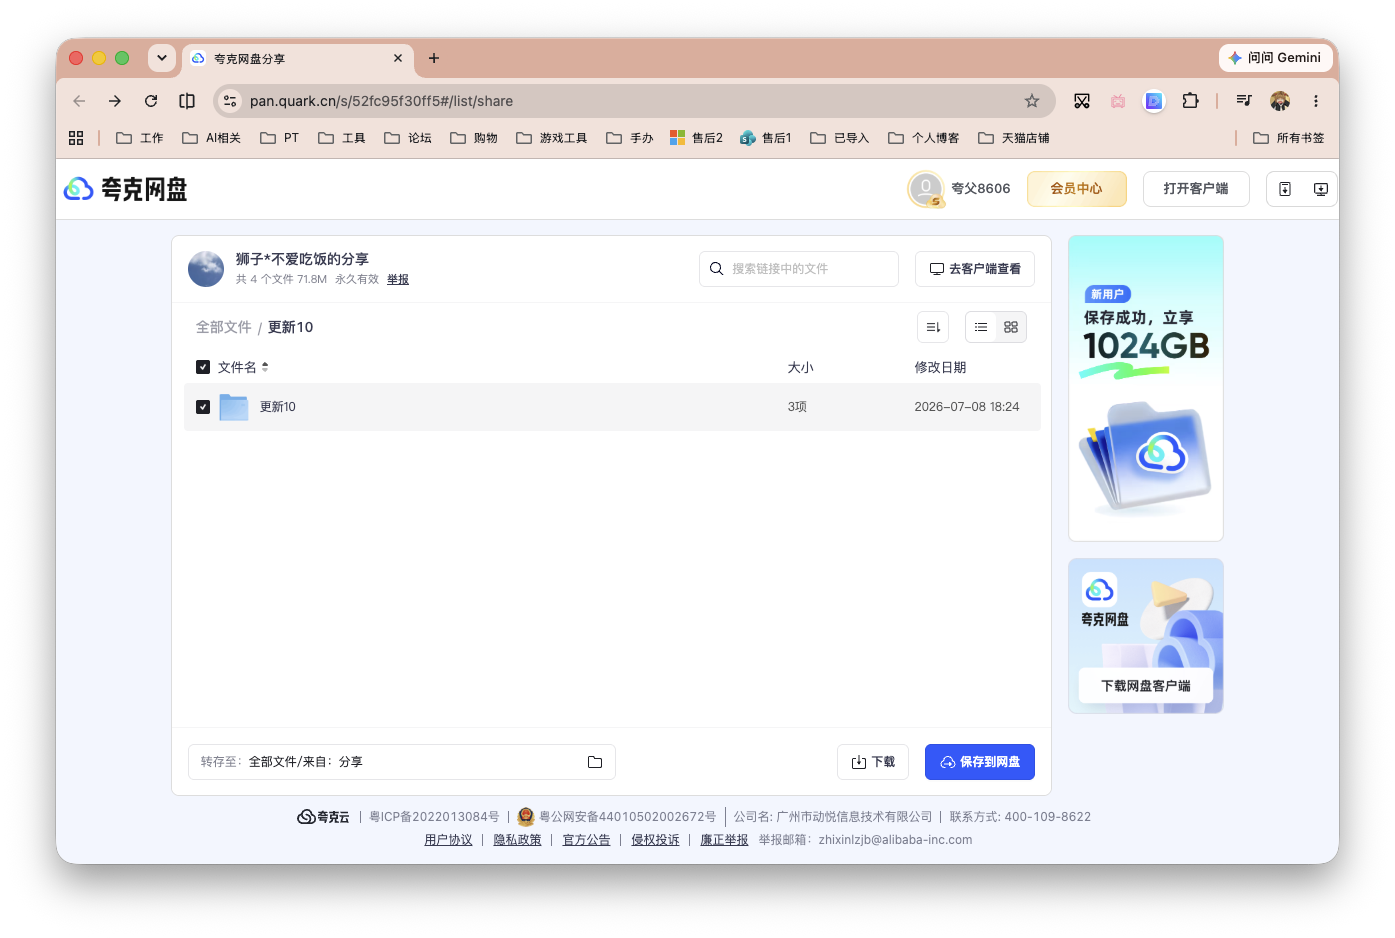
Task: Click 保存到网盘 button
Action: tap(980, 762)
